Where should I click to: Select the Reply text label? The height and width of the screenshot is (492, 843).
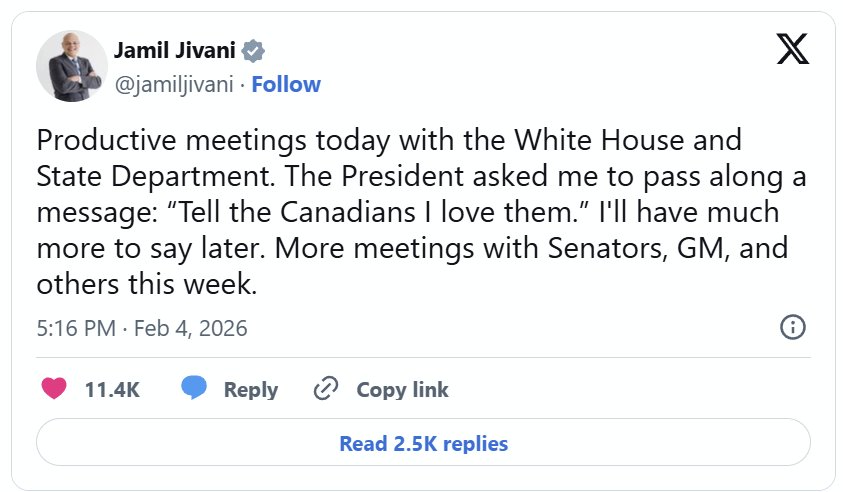pyautogui.click(x=250, y=390)
